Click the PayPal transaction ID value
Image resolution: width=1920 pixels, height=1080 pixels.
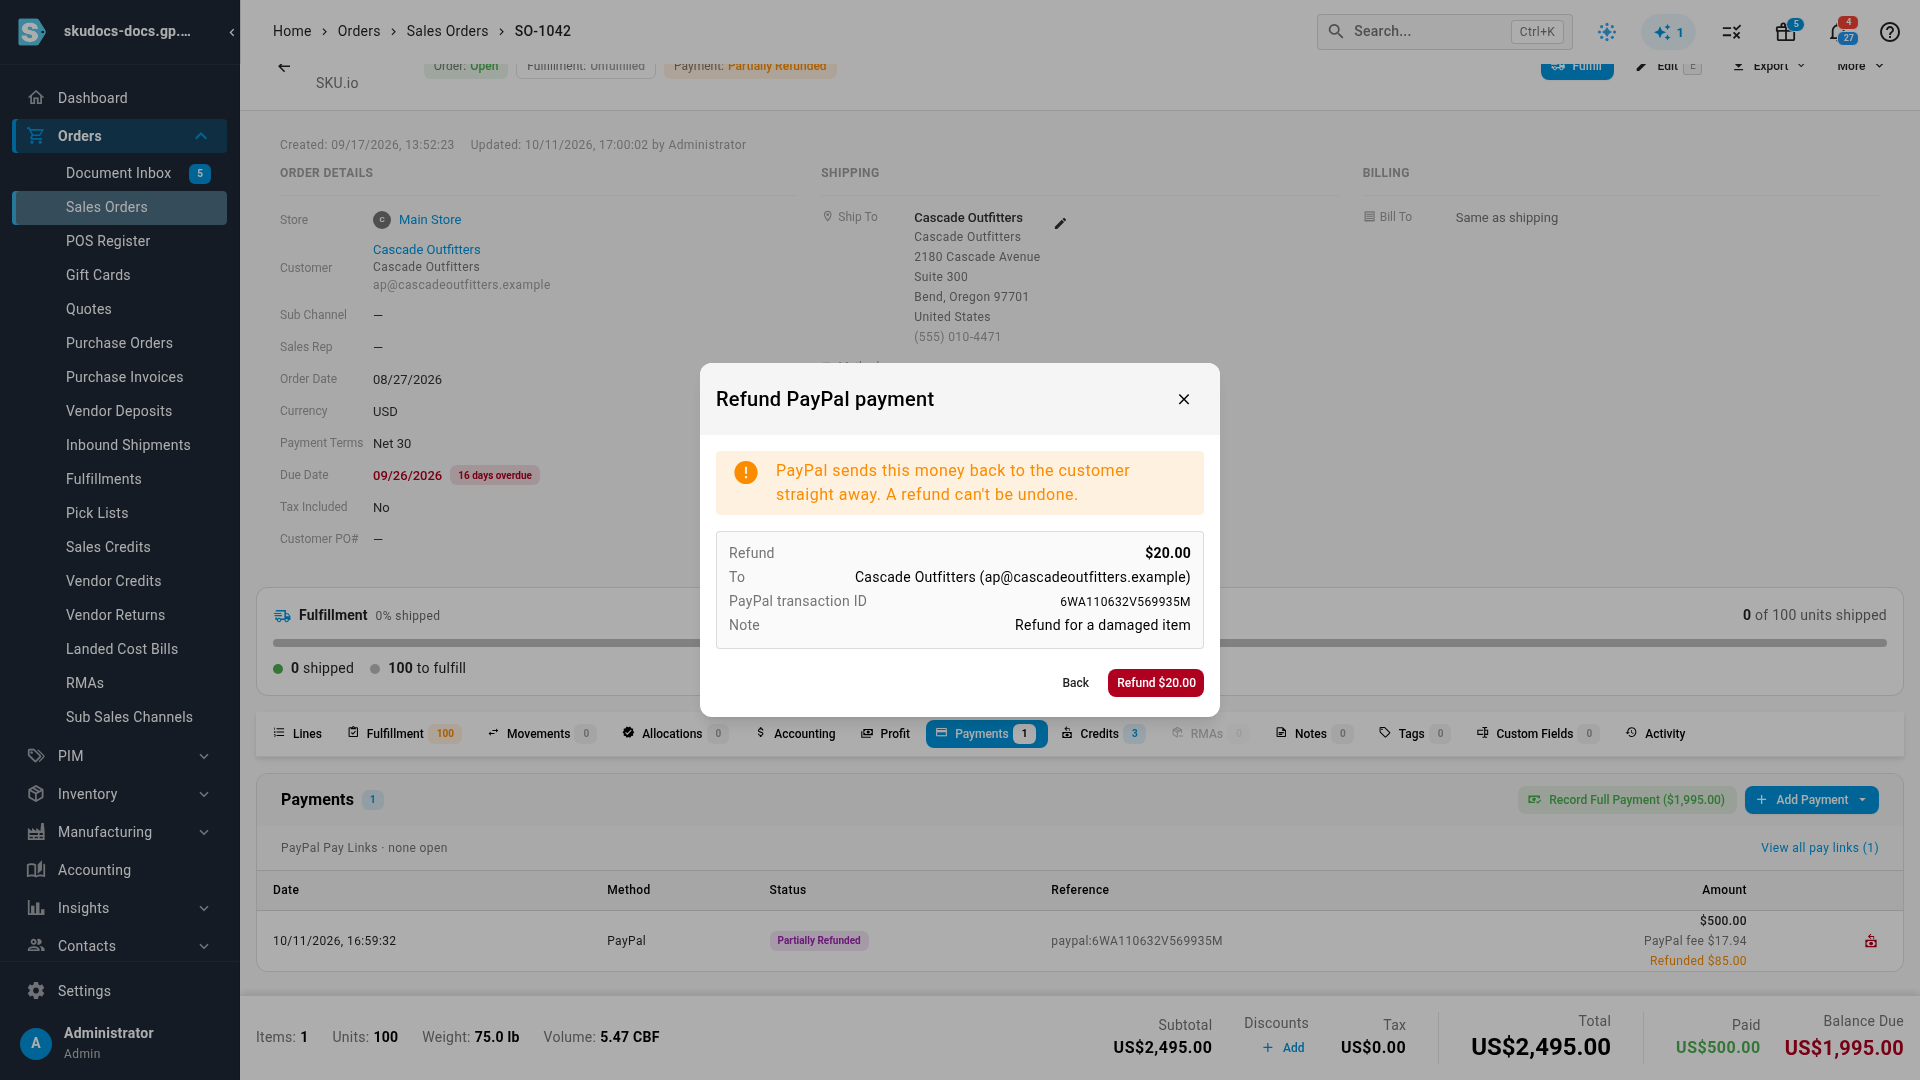coord(1125,602)
